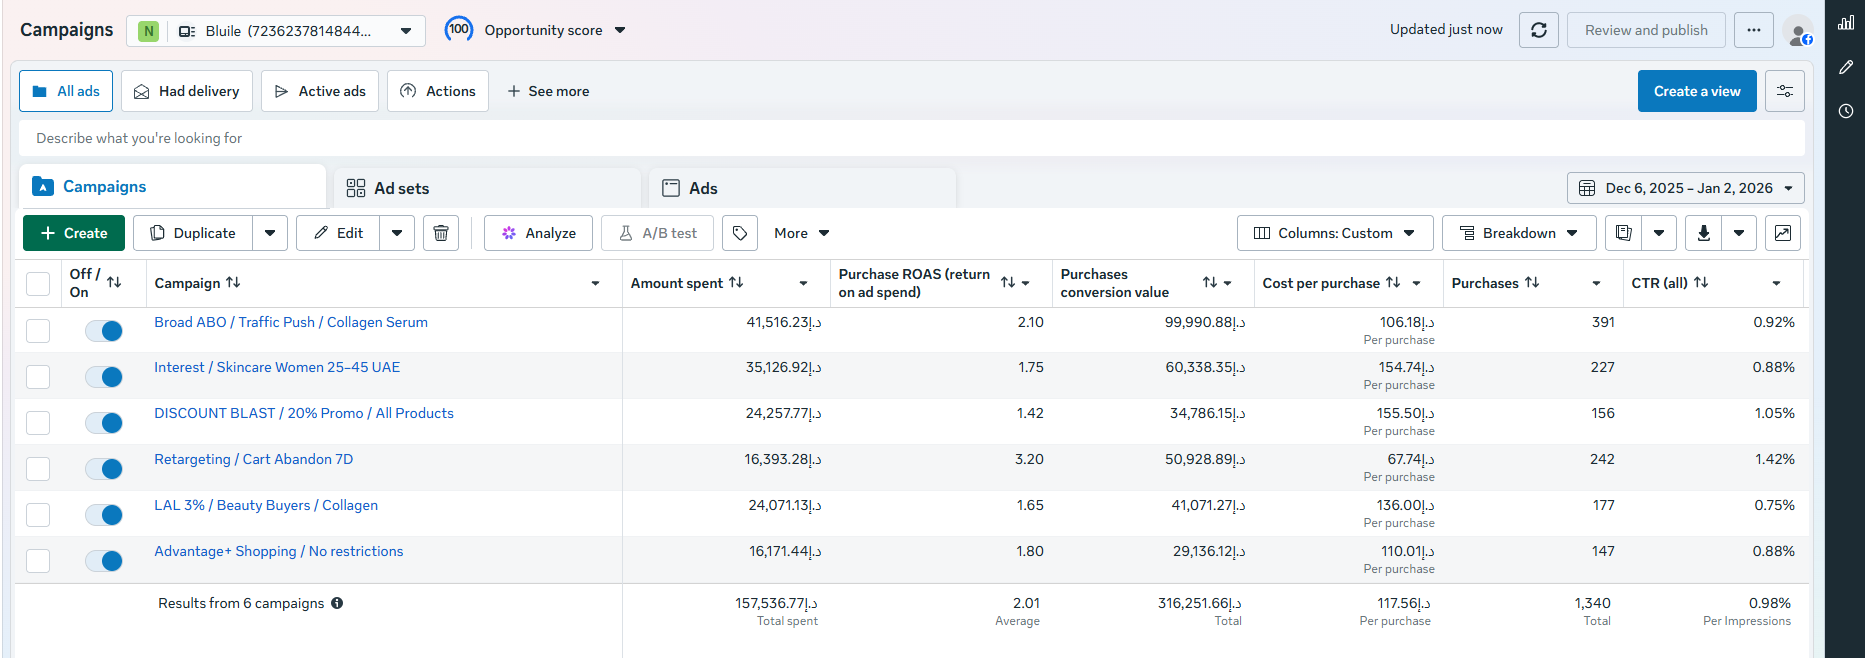Click the export download icon
The height and width of the screenshot is (658, 1865).
click(x=1704, y=233)
